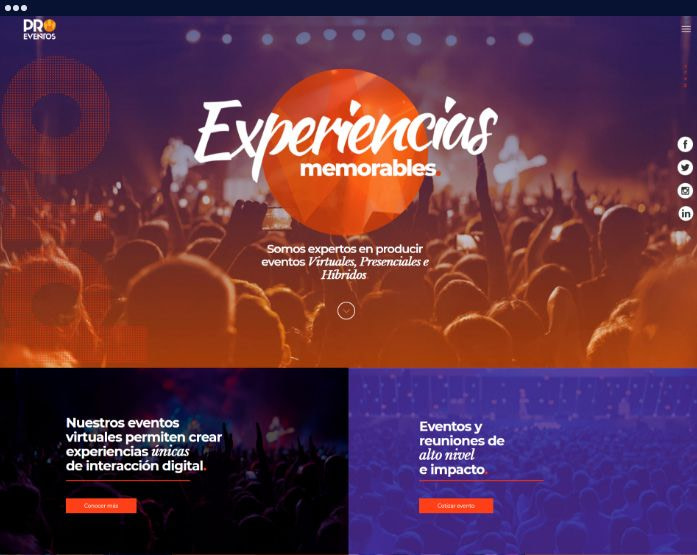697x555 pixels.
Task: Click the Experiencias script headline
Action: [x=346, y=133]
